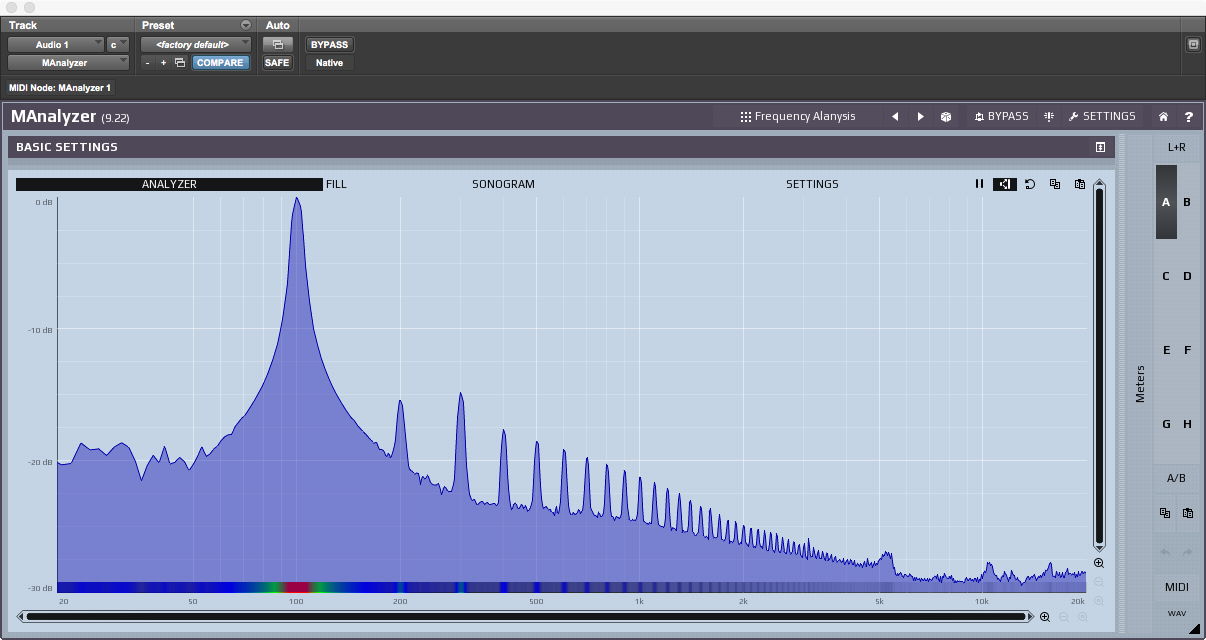
Task: Go to the previous preset arrow
Action: (x=895, y=117)
